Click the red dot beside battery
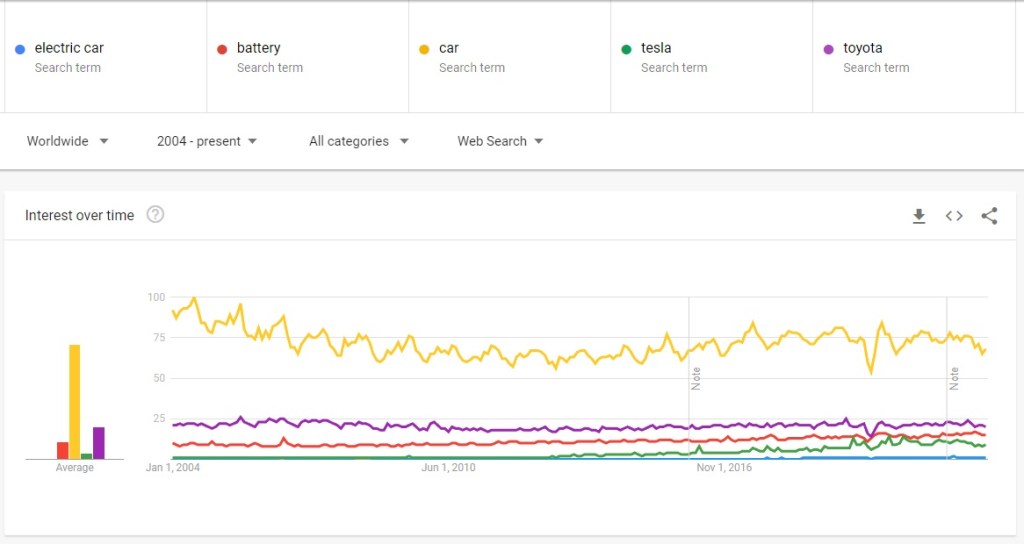 pos(222,49)
